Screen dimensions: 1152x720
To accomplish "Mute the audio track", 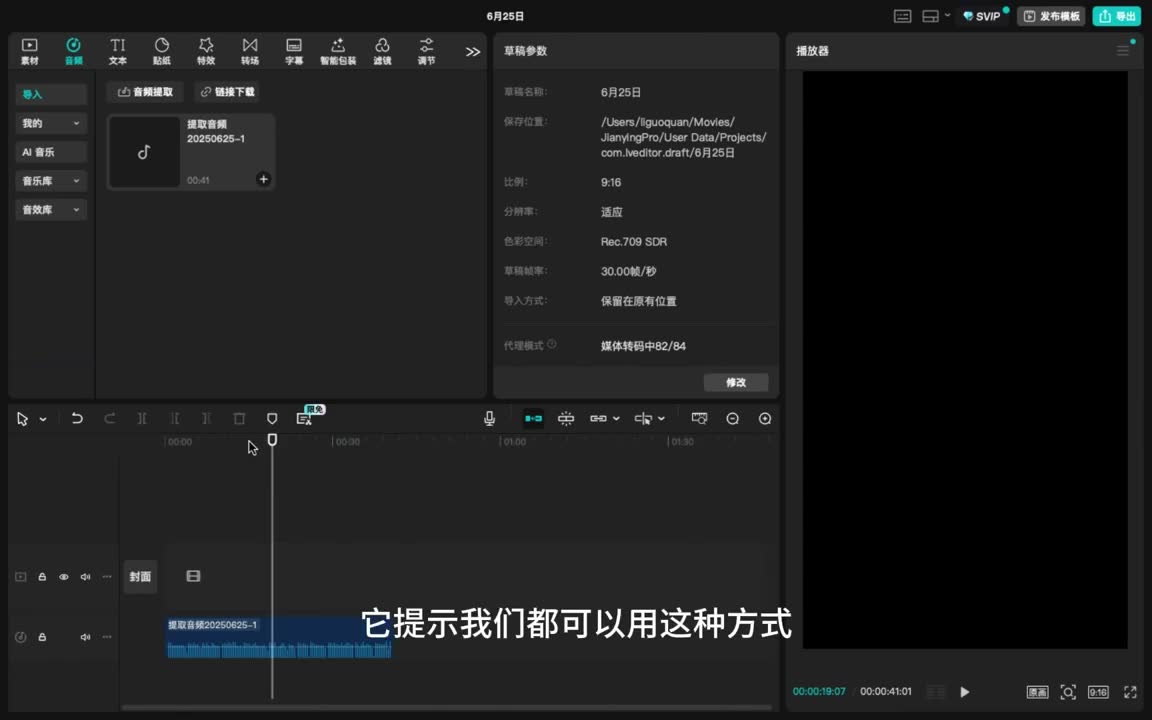I will point(85,637).
